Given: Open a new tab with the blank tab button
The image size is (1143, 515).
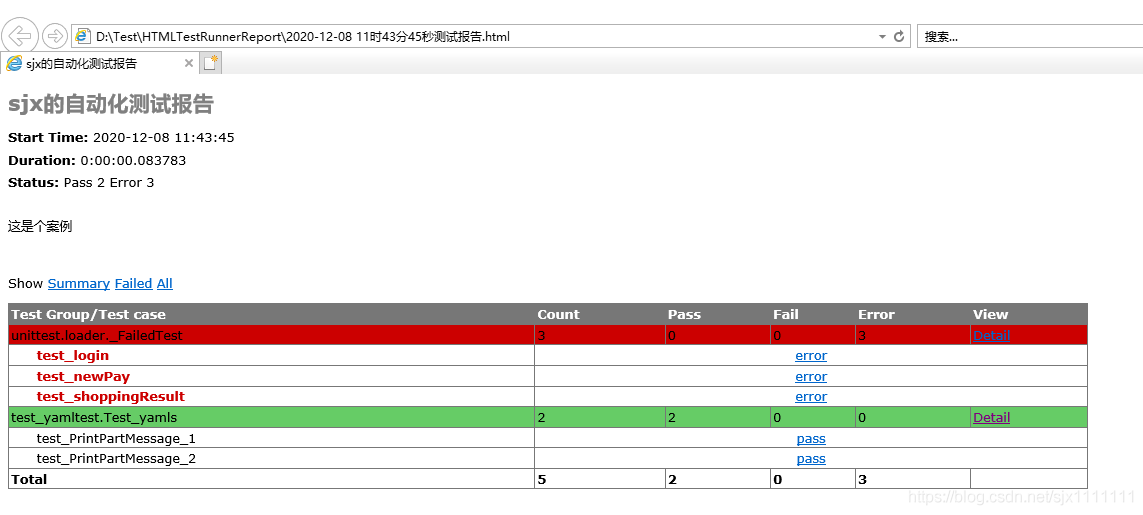Looking at the screenshot, I should click(211, 63).
